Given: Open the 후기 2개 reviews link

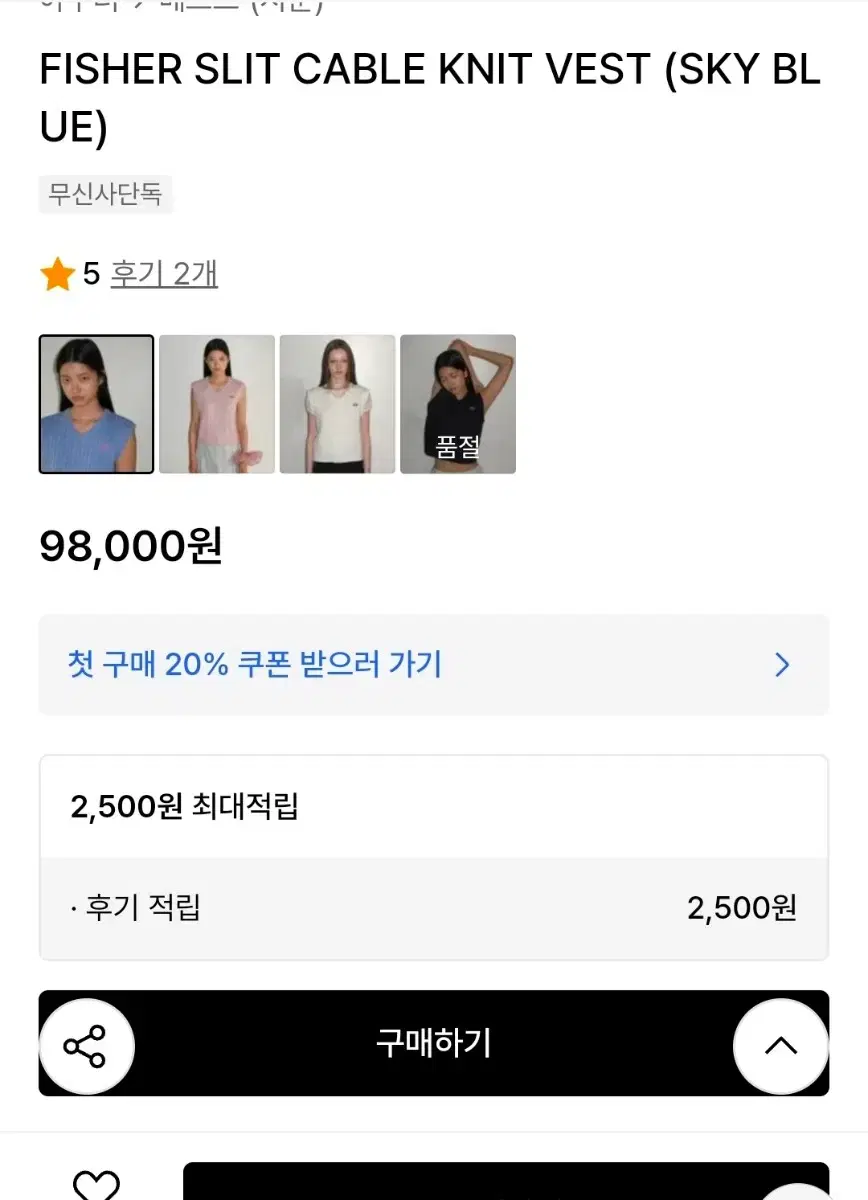Looking at the screenshot, I should 164,274.
